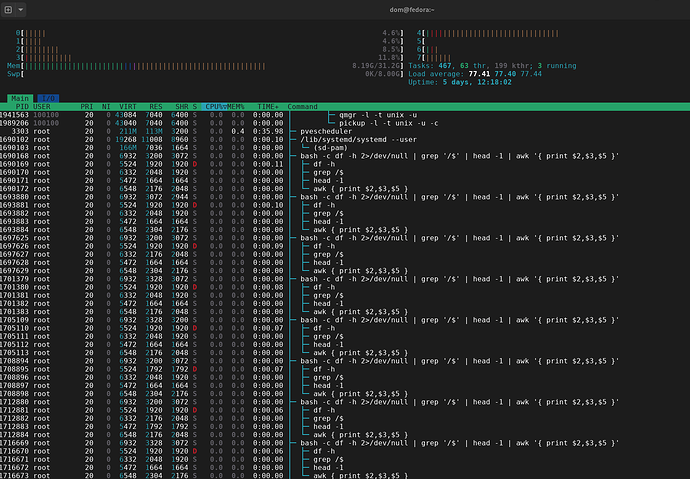Viewport: 690px width, 479px height.
Task: Sort by the PRI column header
Action: [x=87, y=107]
